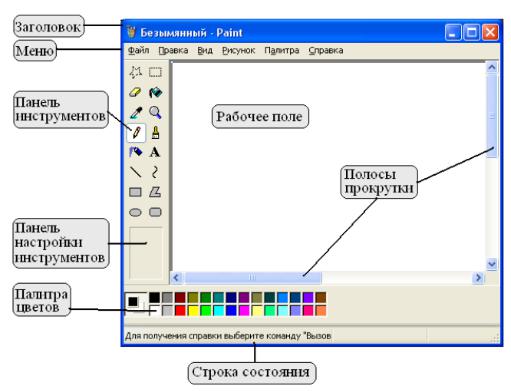The width and height of the screenshot is (511, 391).
Task: Click the status bar help text
Action: [x=228, y=336]
